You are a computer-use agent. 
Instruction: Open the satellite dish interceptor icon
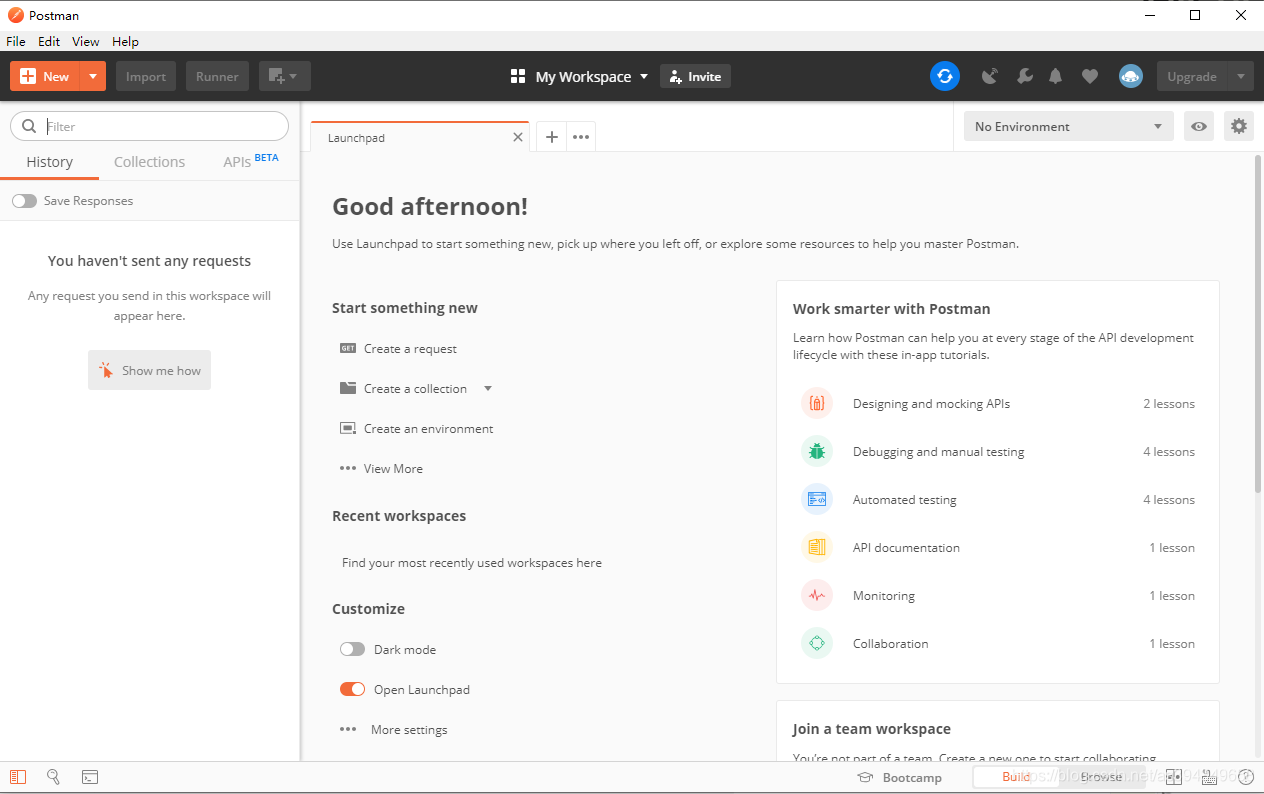coord(990,76)
